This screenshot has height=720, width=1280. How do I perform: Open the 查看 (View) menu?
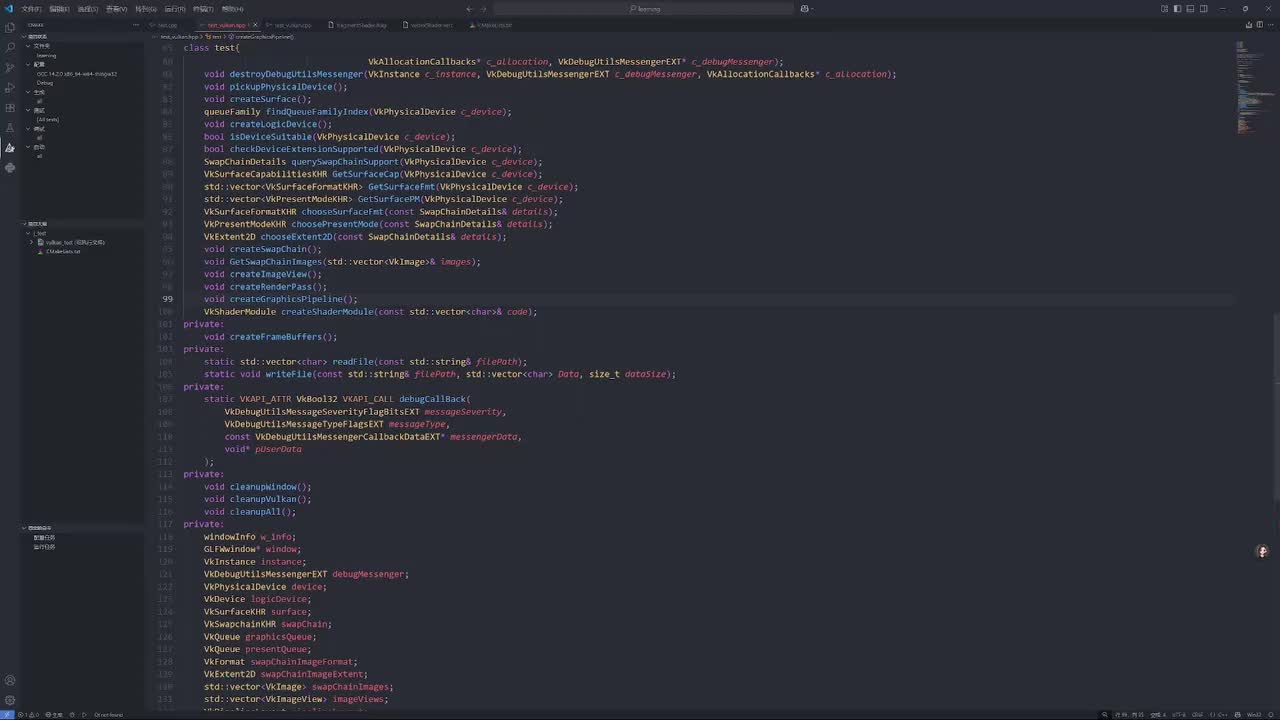tap(116, 9)
